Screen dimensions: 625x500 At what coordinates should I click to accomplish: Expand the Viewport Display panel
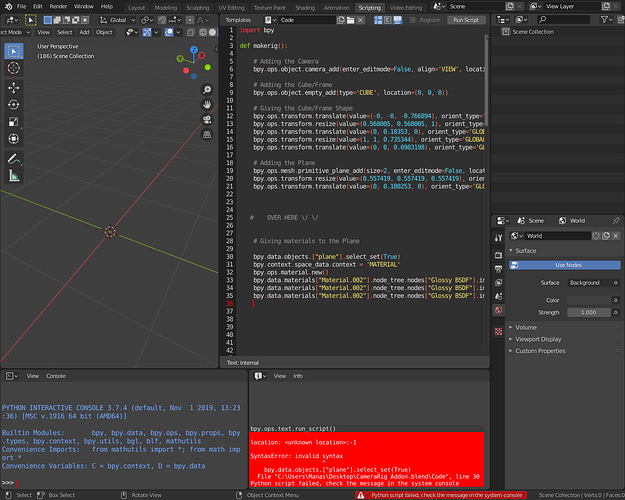click(x=538, y=339)
